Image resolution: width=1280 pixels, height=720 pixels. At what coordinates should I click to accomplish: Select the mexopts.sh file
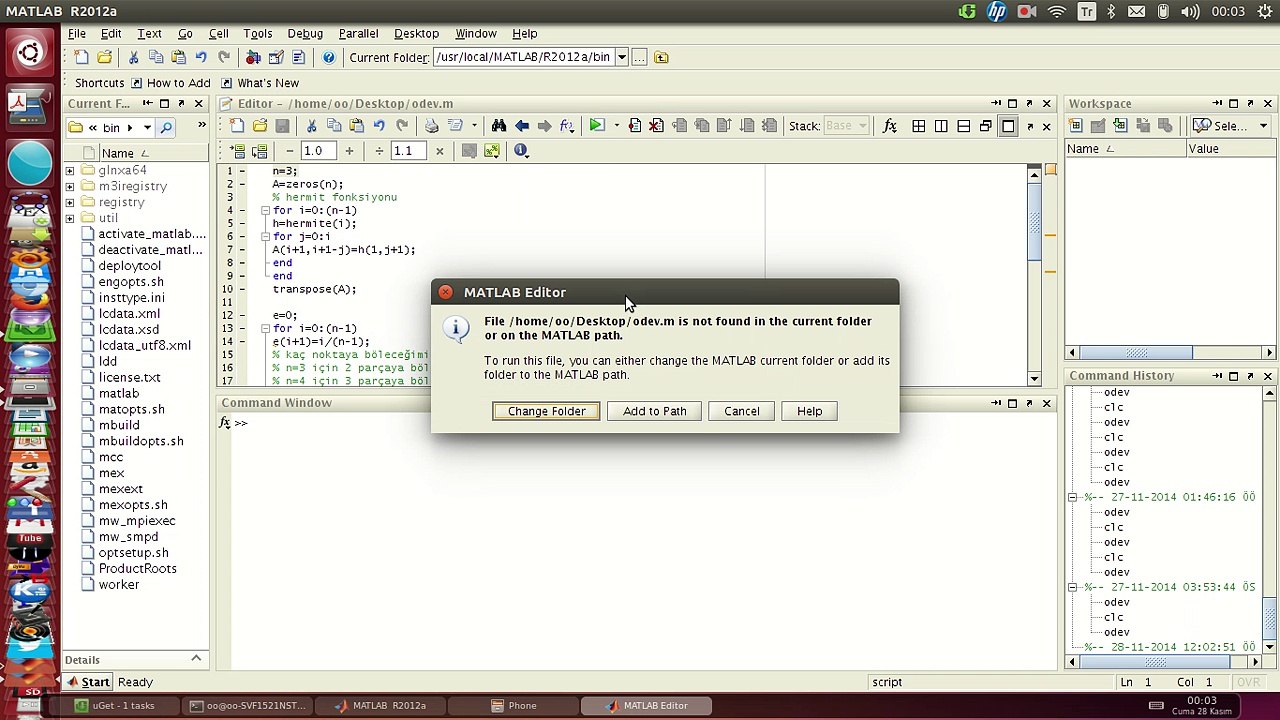(133, 505)
